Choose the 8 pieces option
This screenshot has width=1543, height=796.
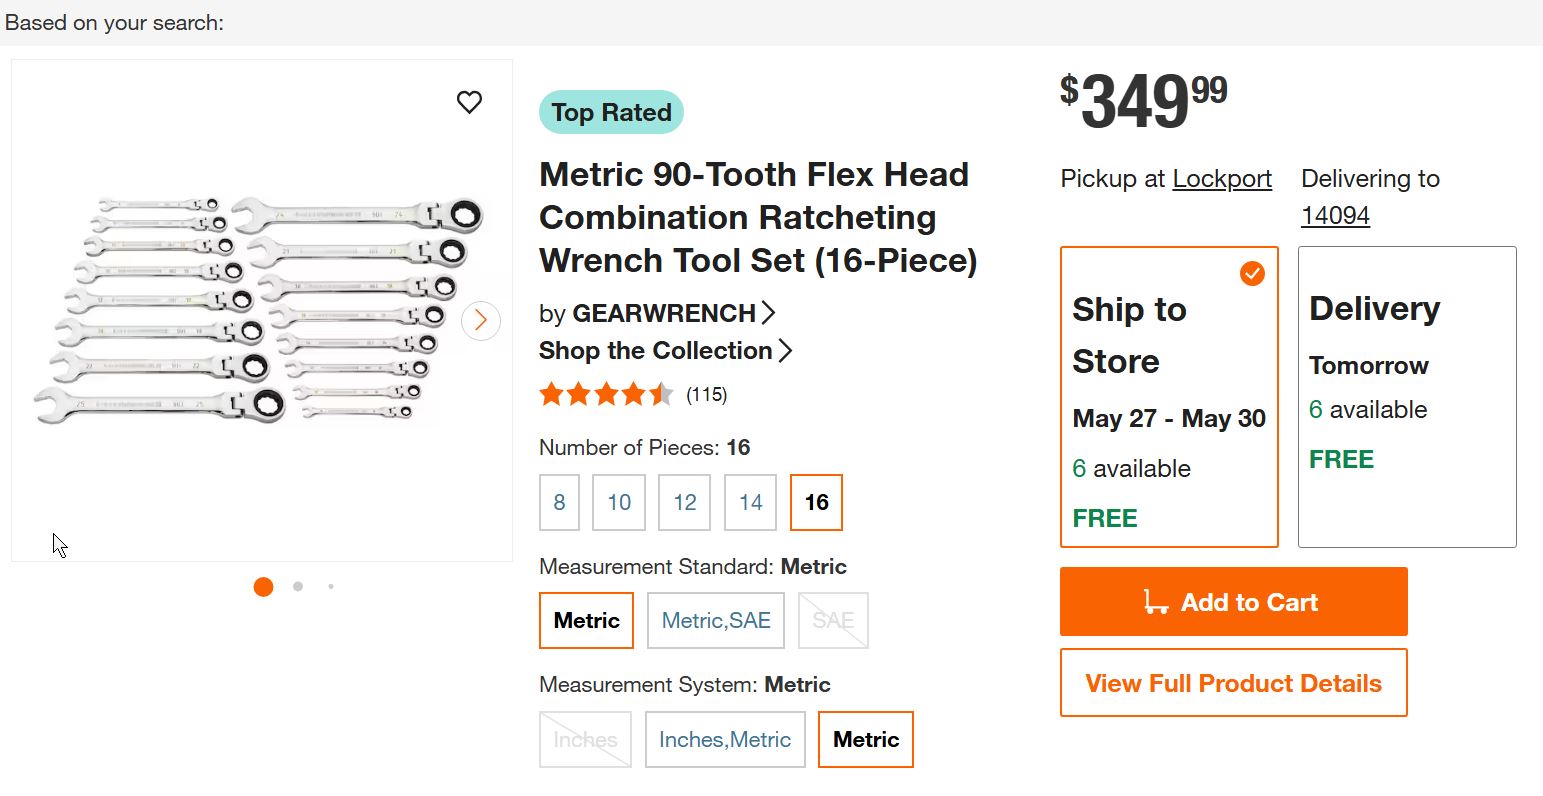[x=559, y=502]
